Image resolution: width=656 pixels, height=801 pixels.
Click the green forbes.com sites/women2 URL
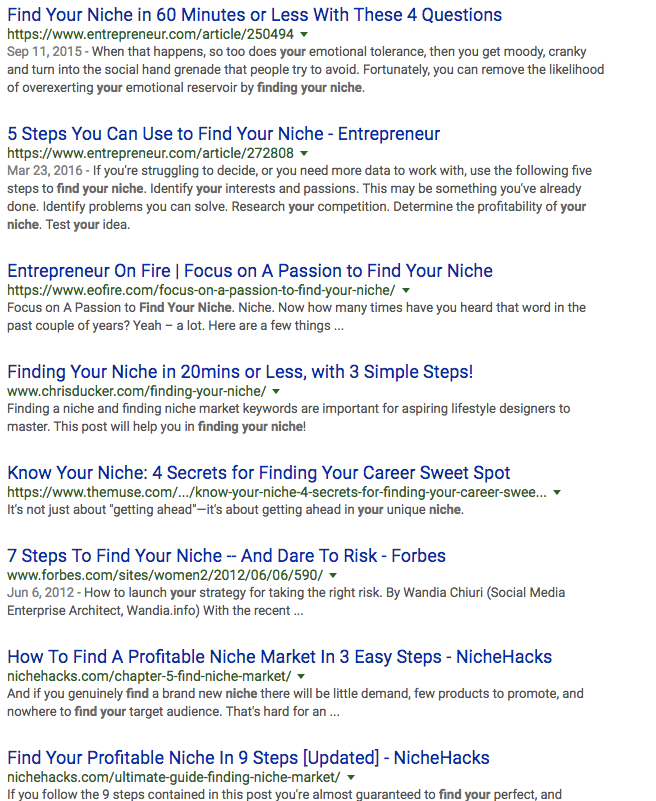click(x=164, y=575)
